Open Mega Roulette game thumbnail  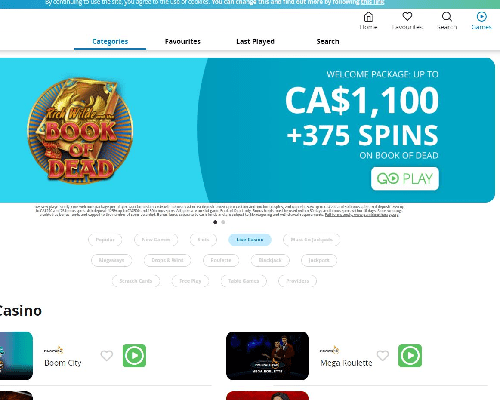(x=267, y=356)
